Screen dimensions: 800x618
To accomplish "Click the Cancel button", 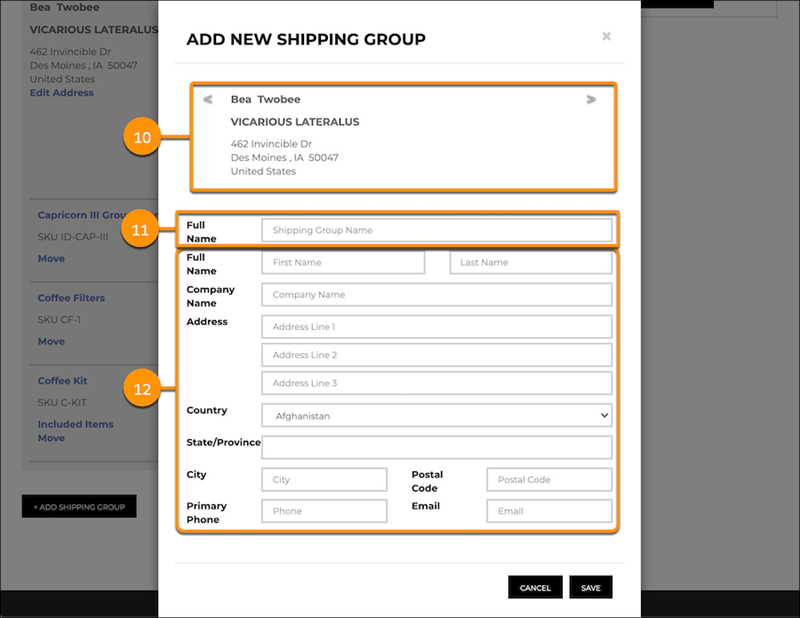I will [535, 588].
